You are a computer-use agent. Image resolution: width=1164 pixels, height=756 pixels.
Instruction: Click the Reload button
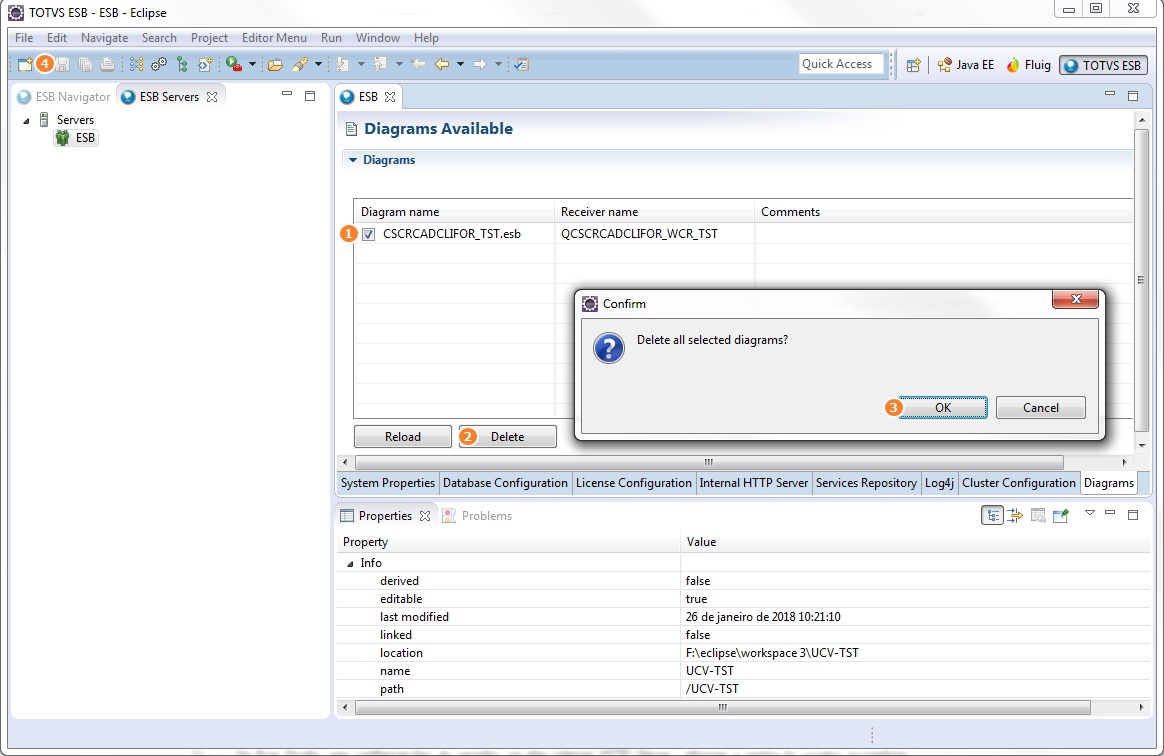402,437
